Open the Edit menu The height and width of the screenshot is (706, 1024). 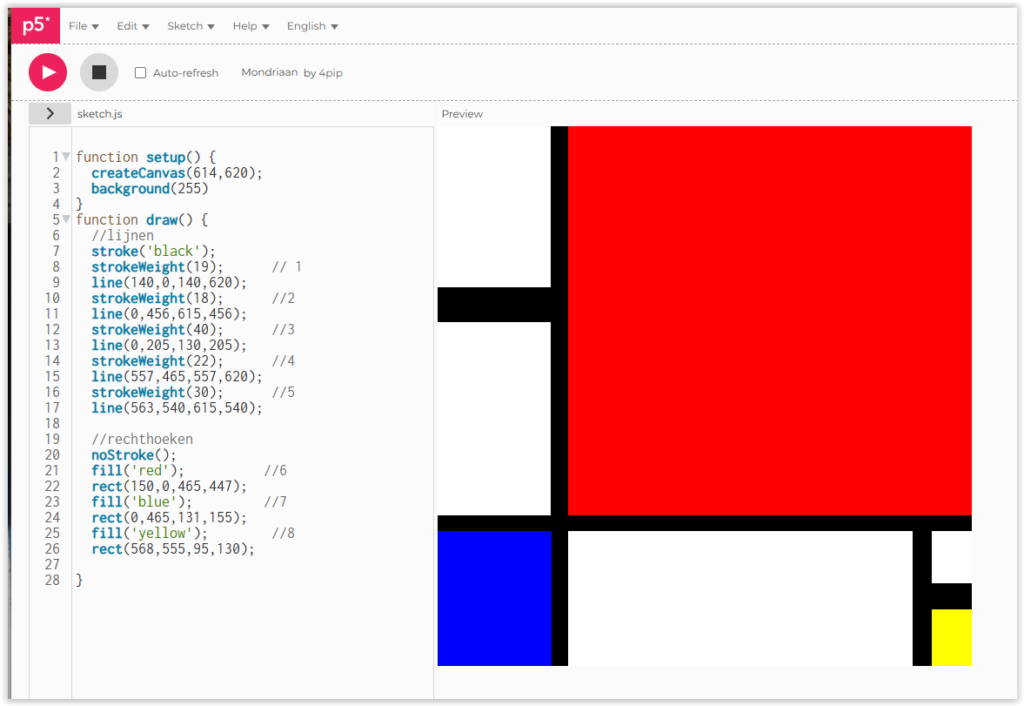click(x=133, y=26)
